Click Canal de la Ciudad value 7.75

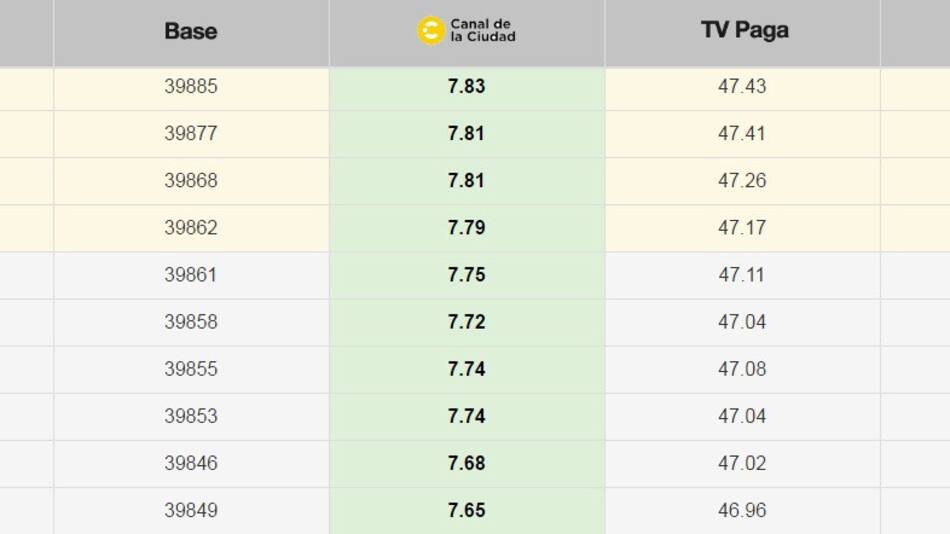point(467,275)
